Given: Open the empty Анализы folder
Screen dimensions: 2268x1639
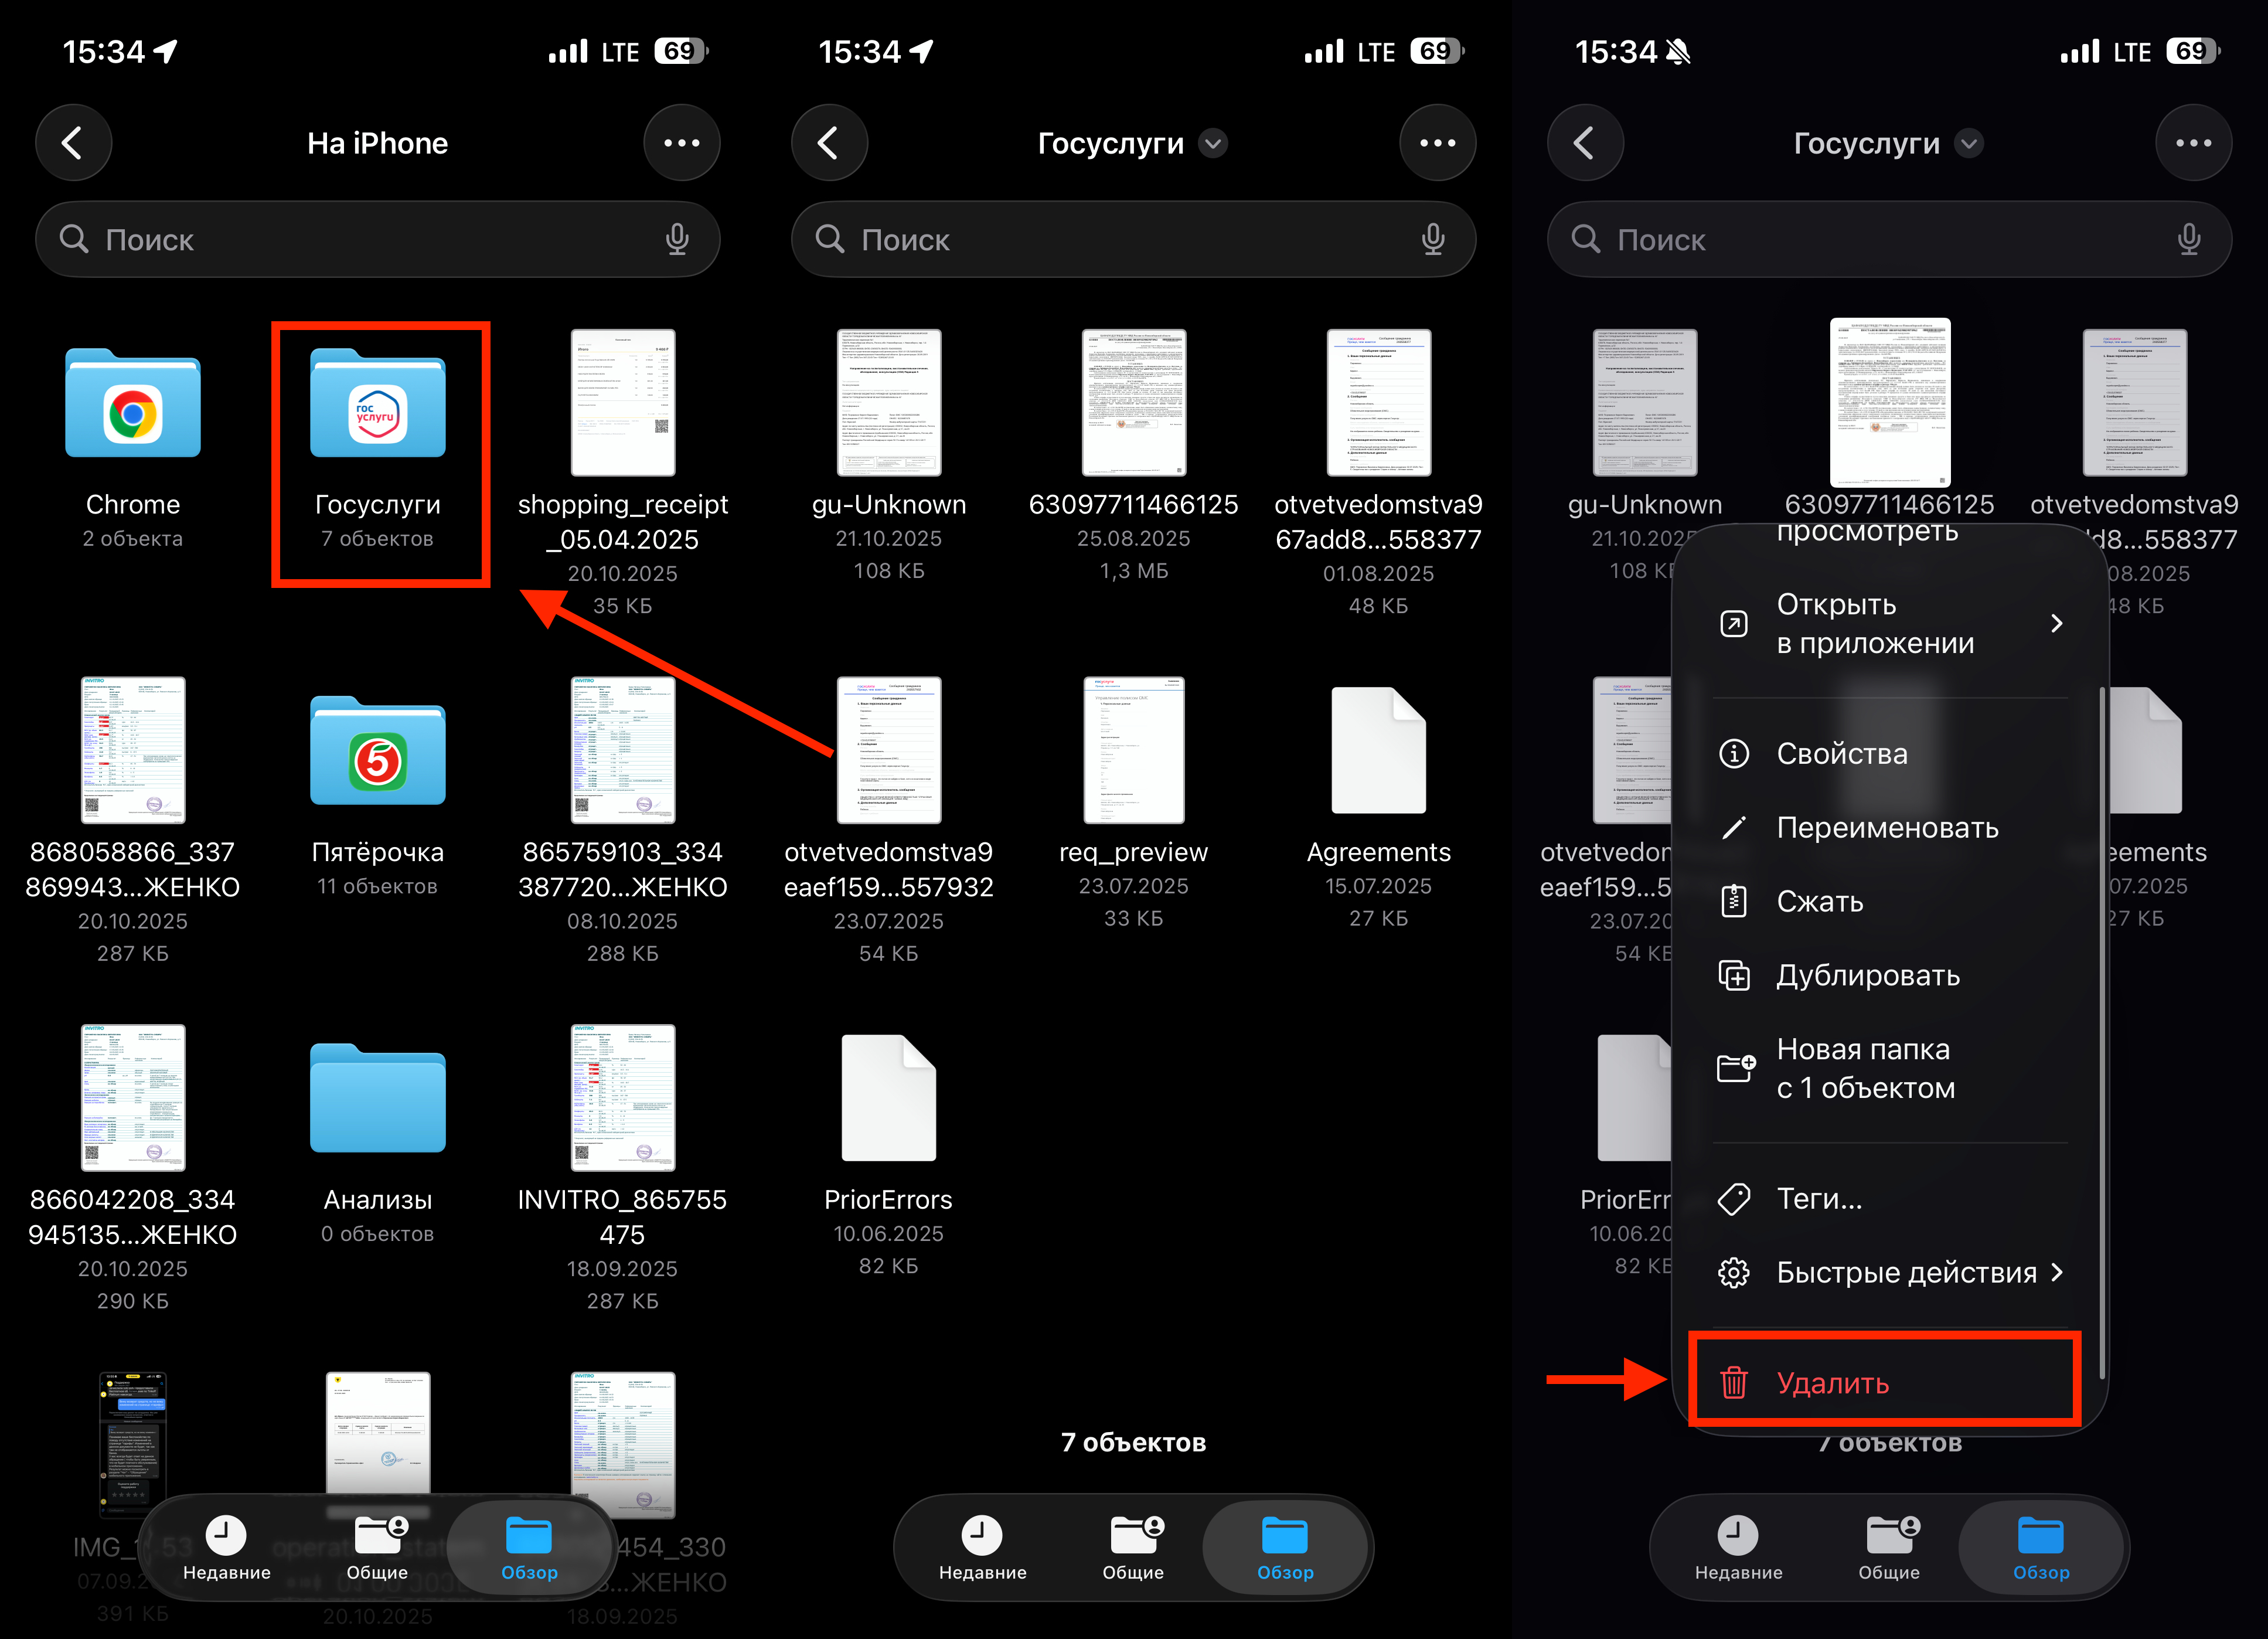Looking at the screenshot, I should [x=377, y=1100].
